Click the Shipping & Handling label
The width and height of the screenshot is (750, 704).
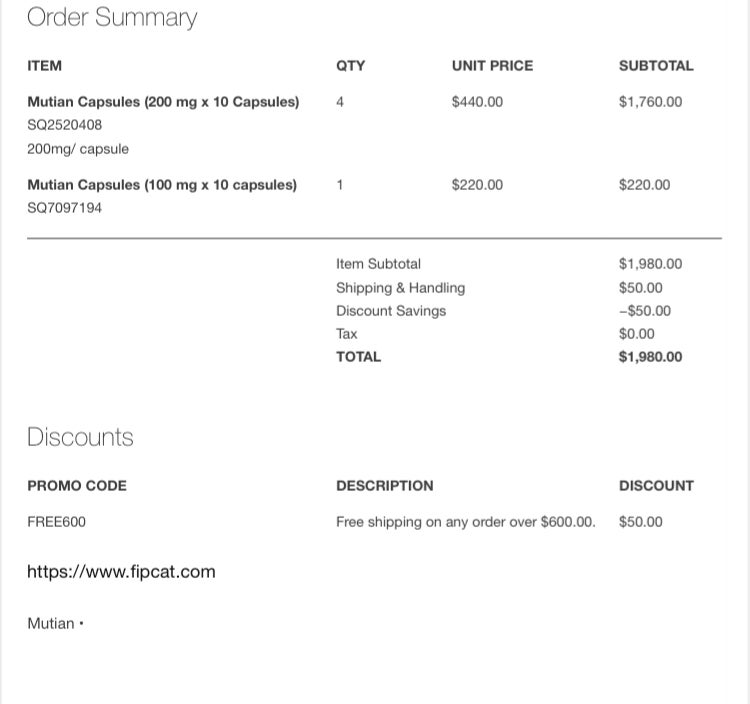pyautogui.click(x=400, y=288)
